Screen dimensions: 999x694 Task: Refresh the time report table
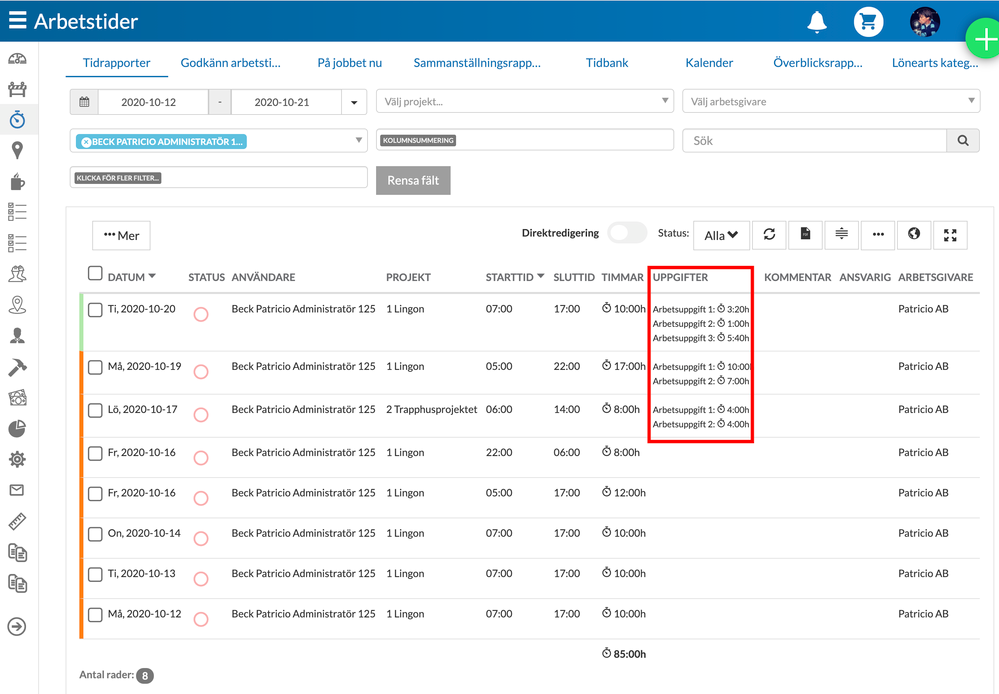[x=769, y=235]
